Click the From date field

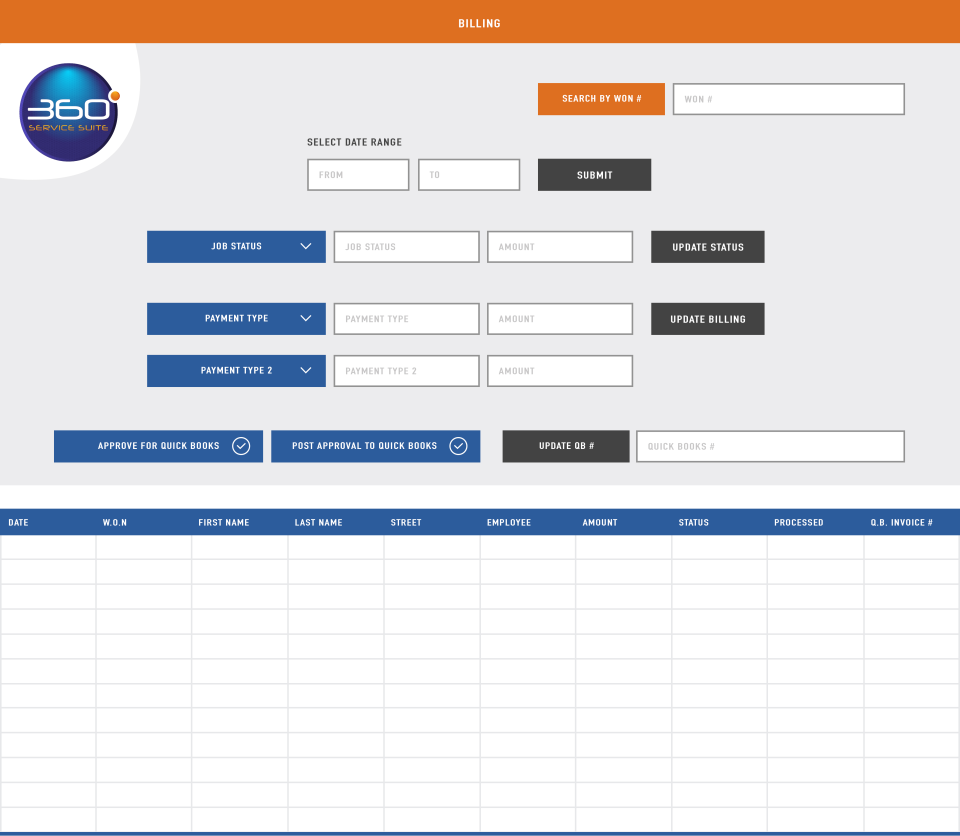tap(357, 174)
